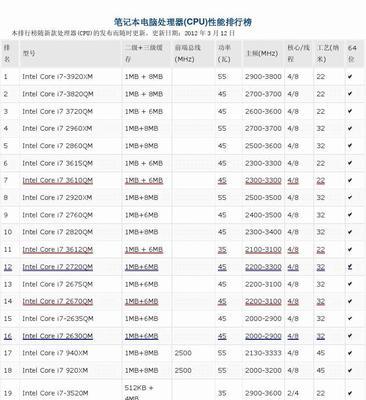Click 2500-3500 frequency in 2920XM row

[x=263, y=198]
